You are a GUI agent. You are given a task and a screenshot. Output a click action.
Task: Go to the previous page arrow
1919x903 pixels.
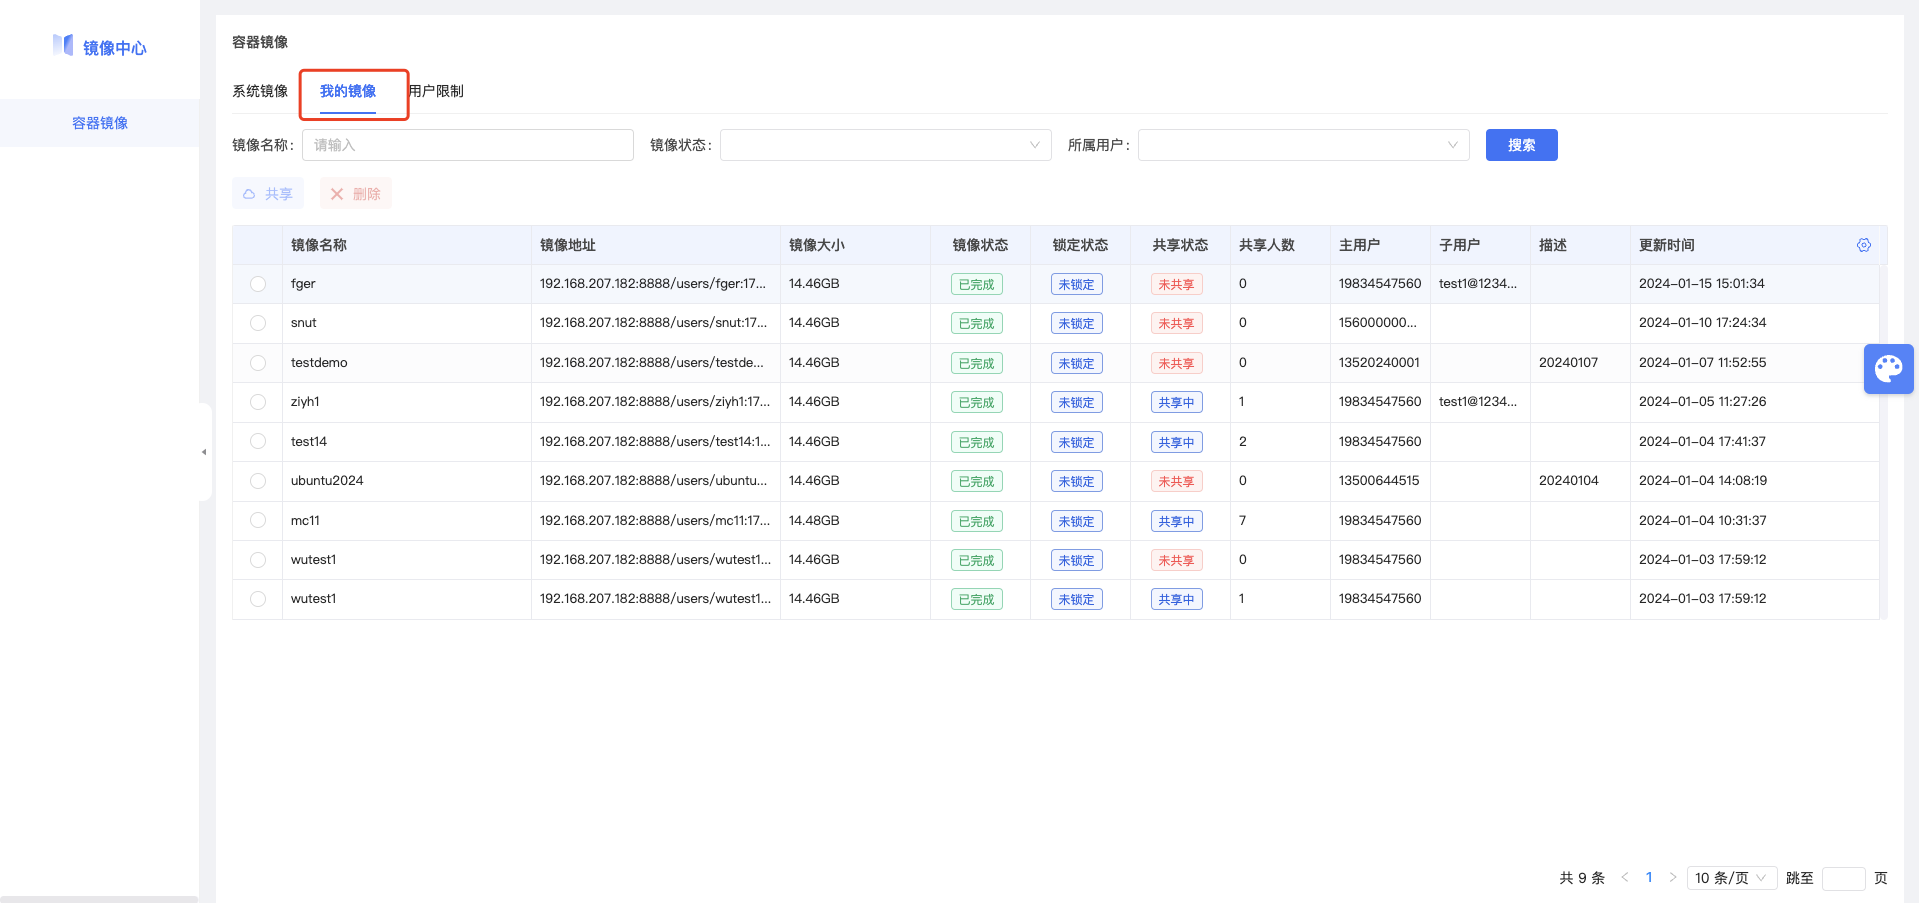tap(1625, 877)
